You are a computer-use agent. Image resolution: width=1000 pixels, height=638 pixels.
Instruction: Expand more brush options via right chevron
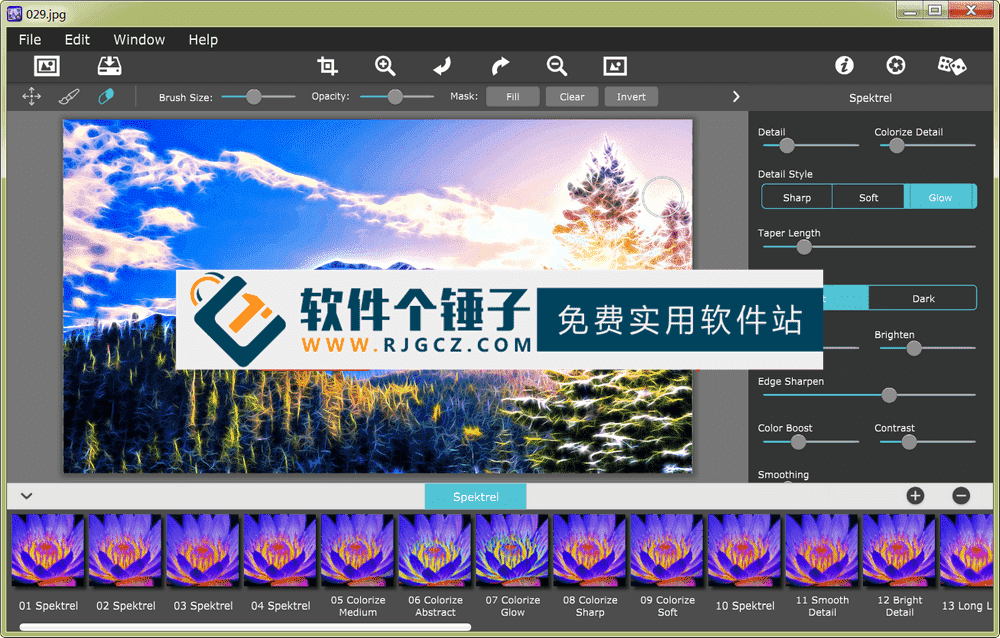(736, 97)
